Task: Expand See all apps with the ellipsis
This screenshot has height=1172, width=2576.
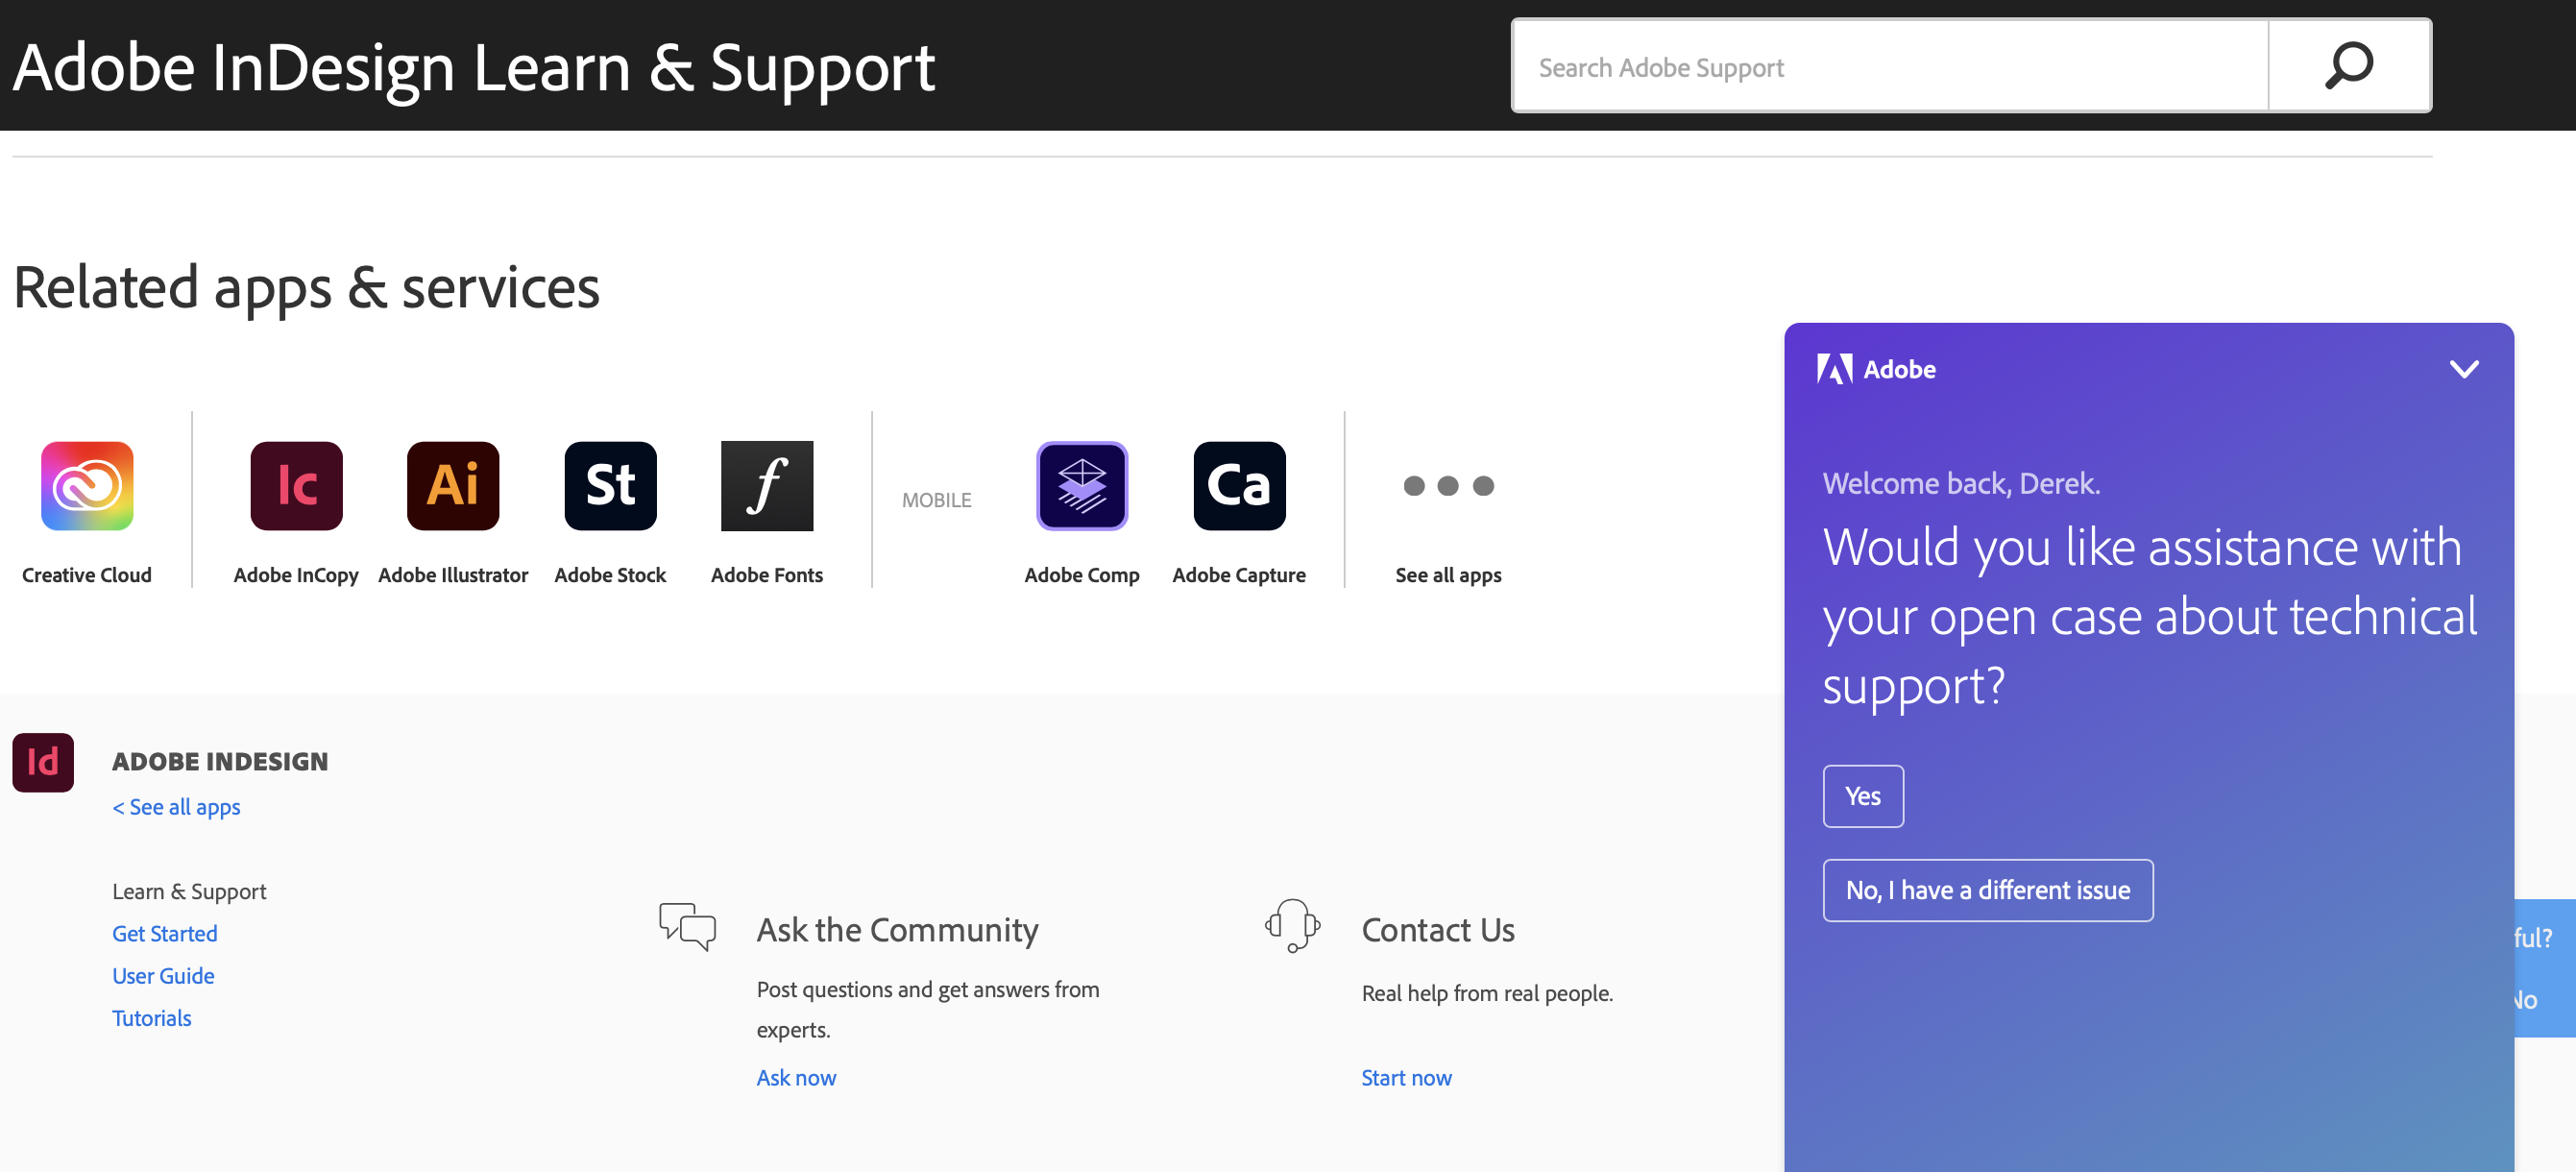Action: pos(1448,486)
